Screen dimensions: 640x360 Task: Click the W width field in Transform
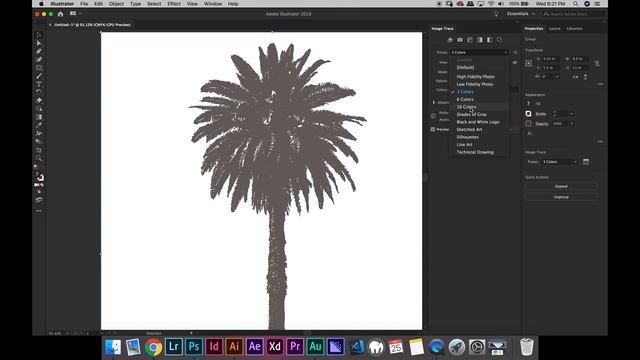click(580, 59)
